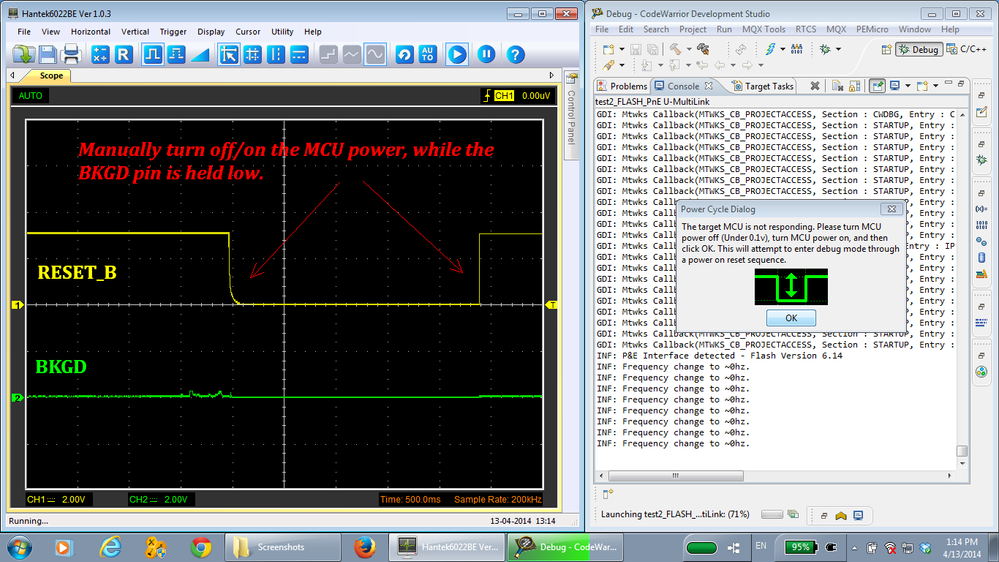The width and height of the screenshot is (999, 562).
Task: Expand the brush icon dropdown in CodeWarrior
Action: click(622, 65)
